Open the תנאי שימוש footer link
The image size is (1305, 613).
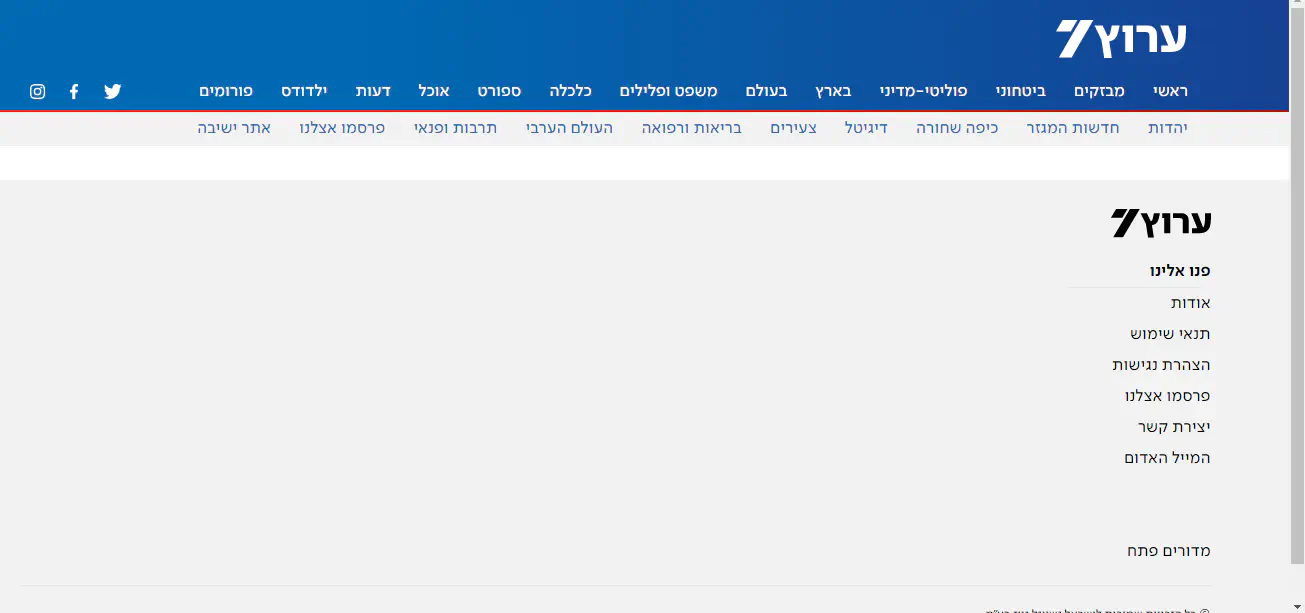click(1170, 334)
